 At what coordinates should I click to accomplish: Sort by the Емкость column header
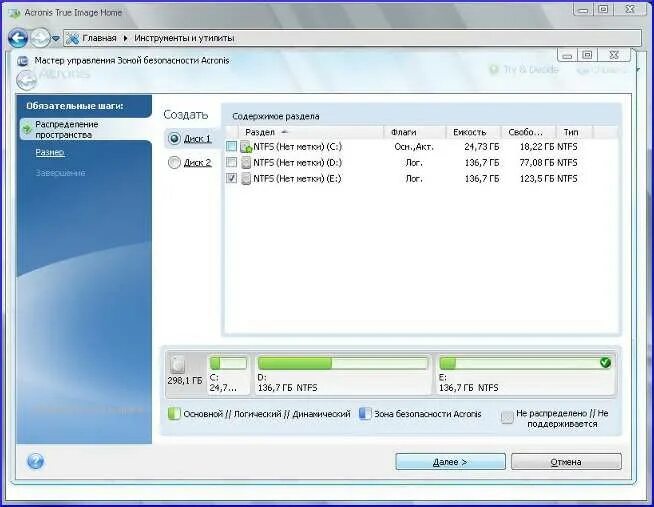473,132
